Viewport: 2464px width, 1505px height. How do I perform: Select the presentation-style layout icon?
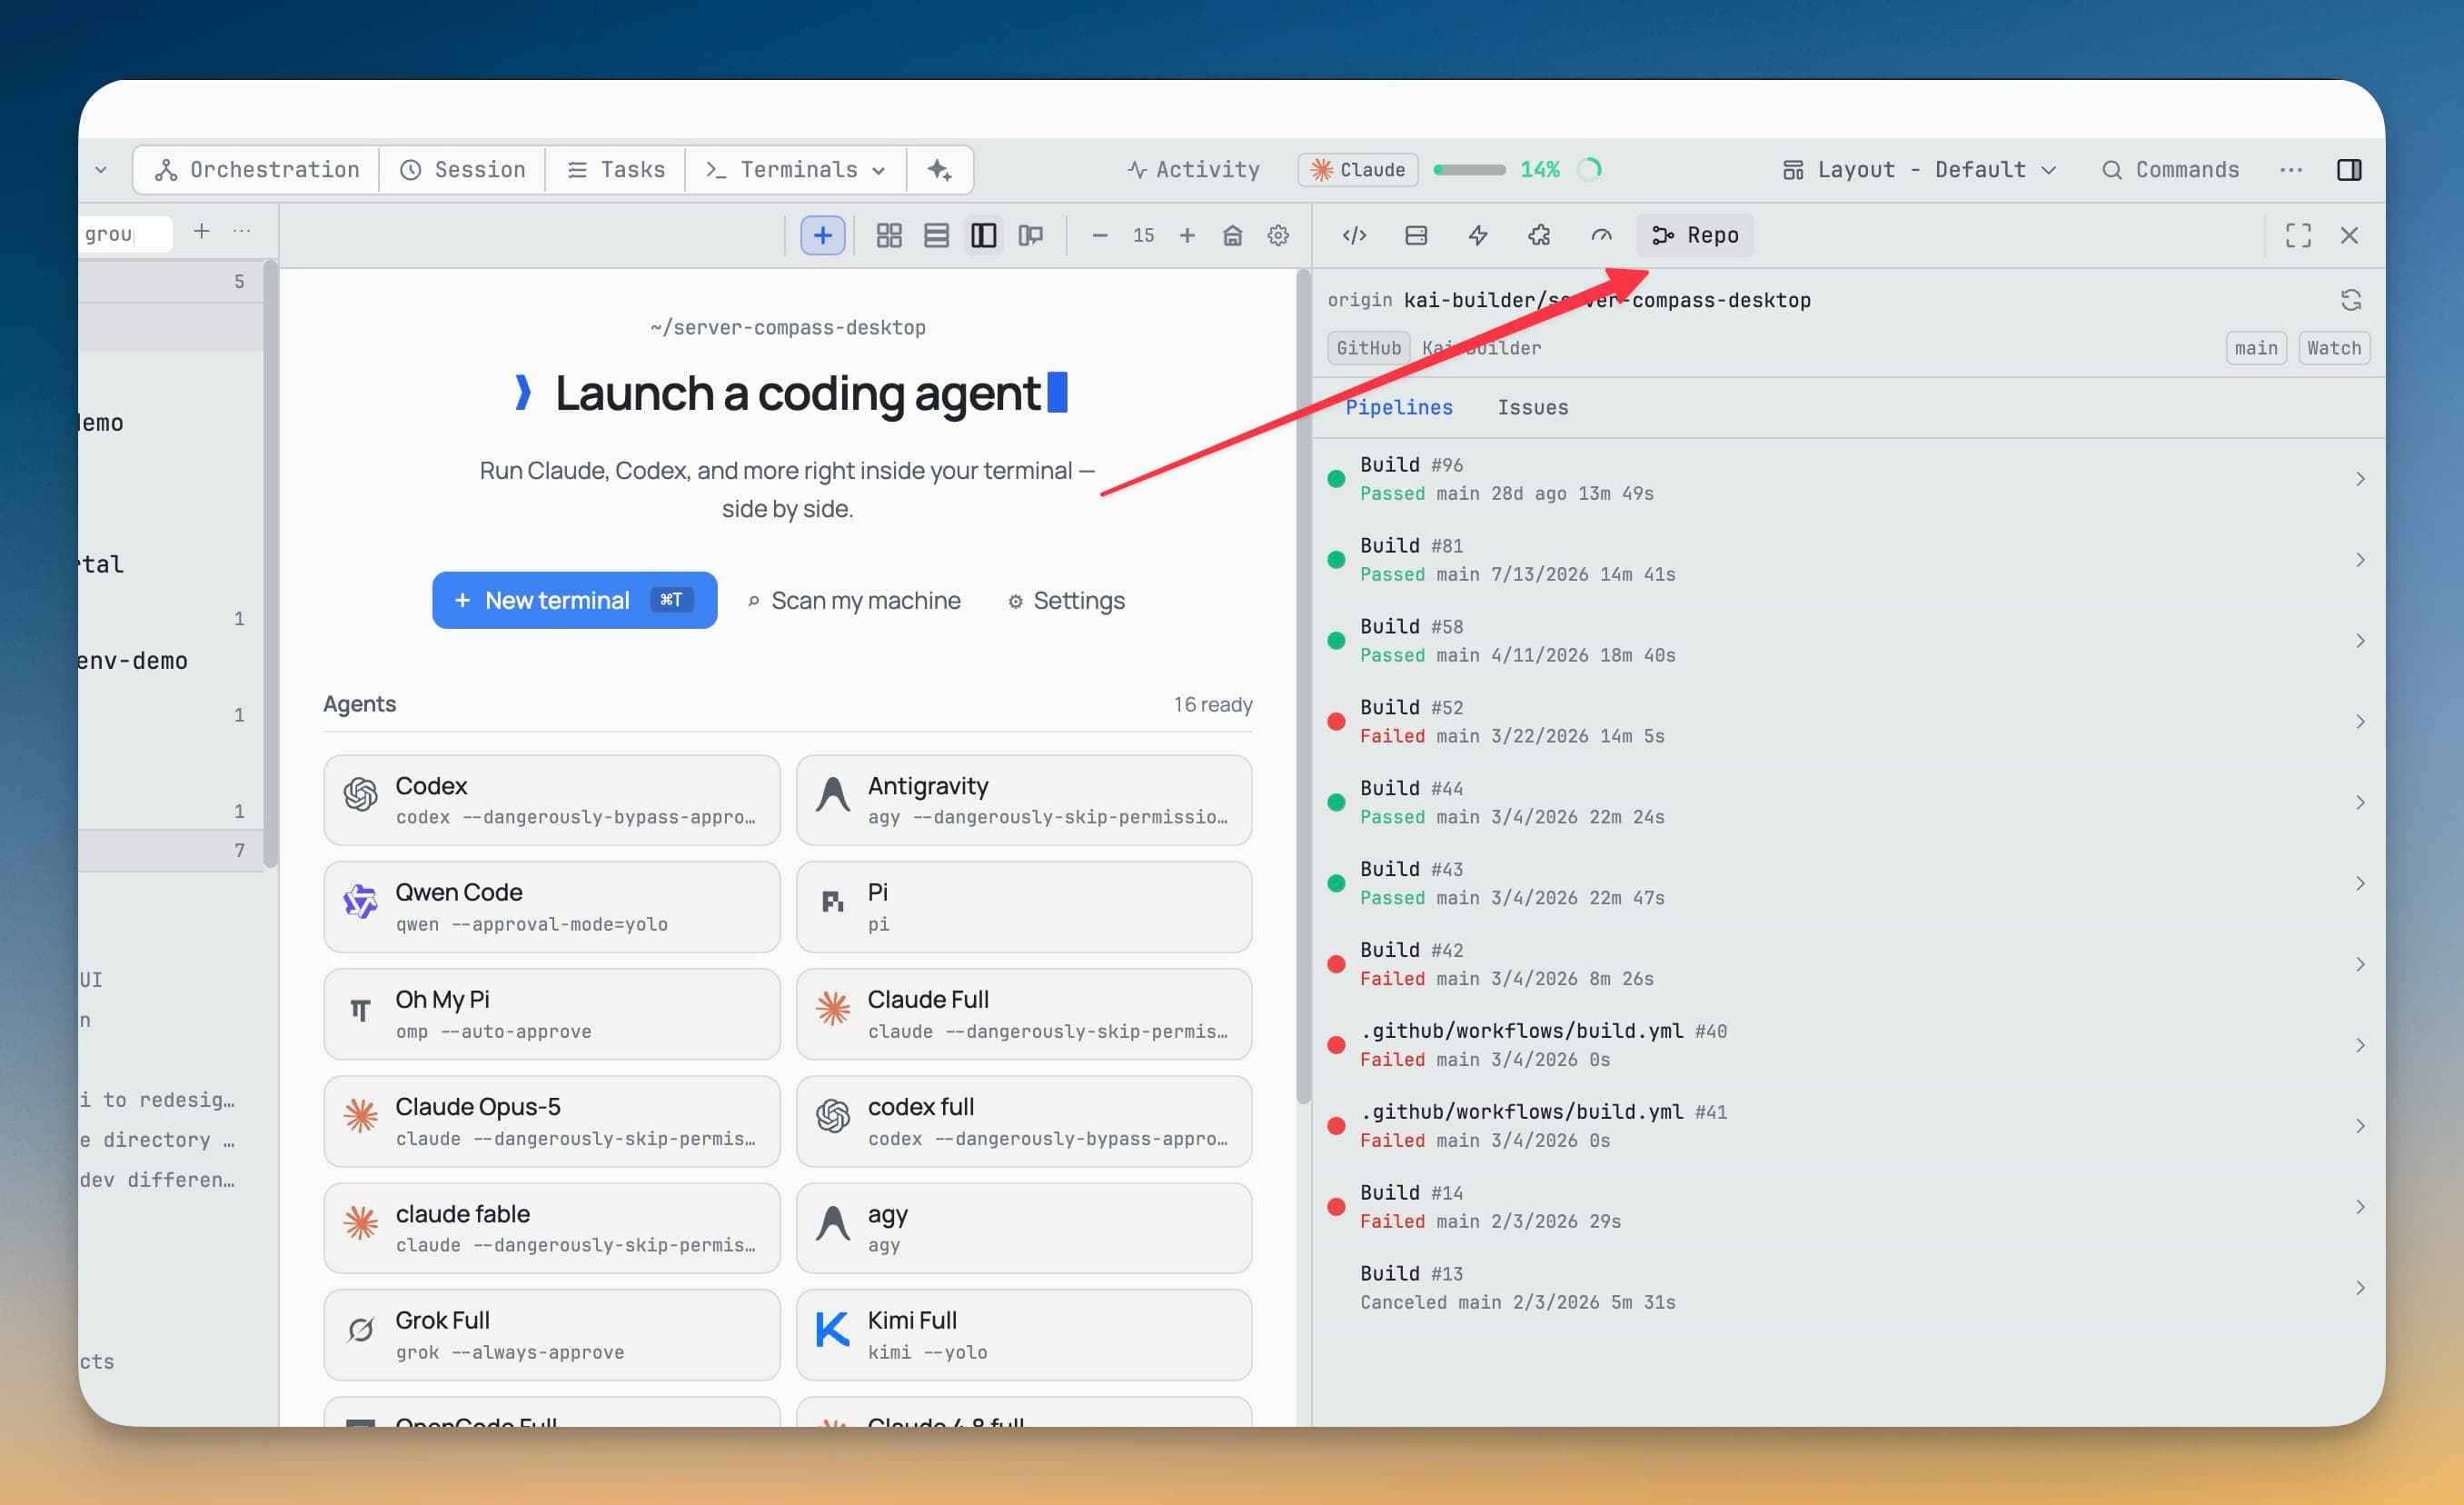(x=1031, y=235)
